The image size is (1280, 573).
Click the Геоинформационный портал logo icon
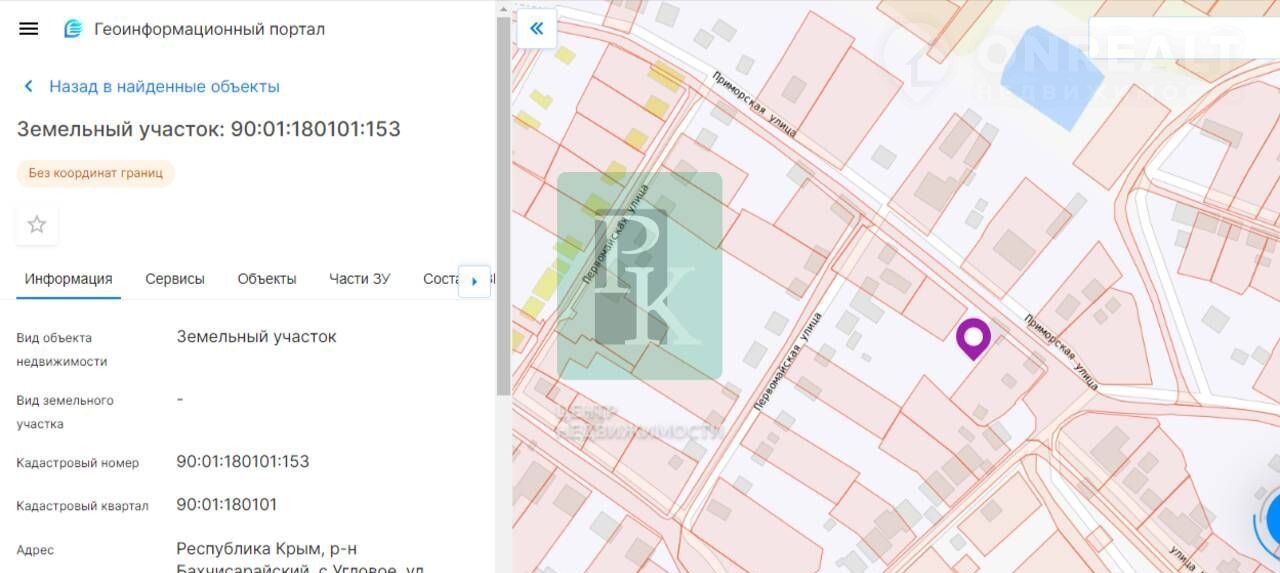click(73, 29)
